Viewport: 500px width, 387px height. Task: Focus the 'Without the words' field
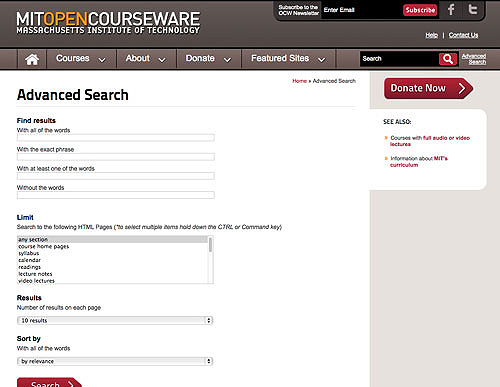116,195
